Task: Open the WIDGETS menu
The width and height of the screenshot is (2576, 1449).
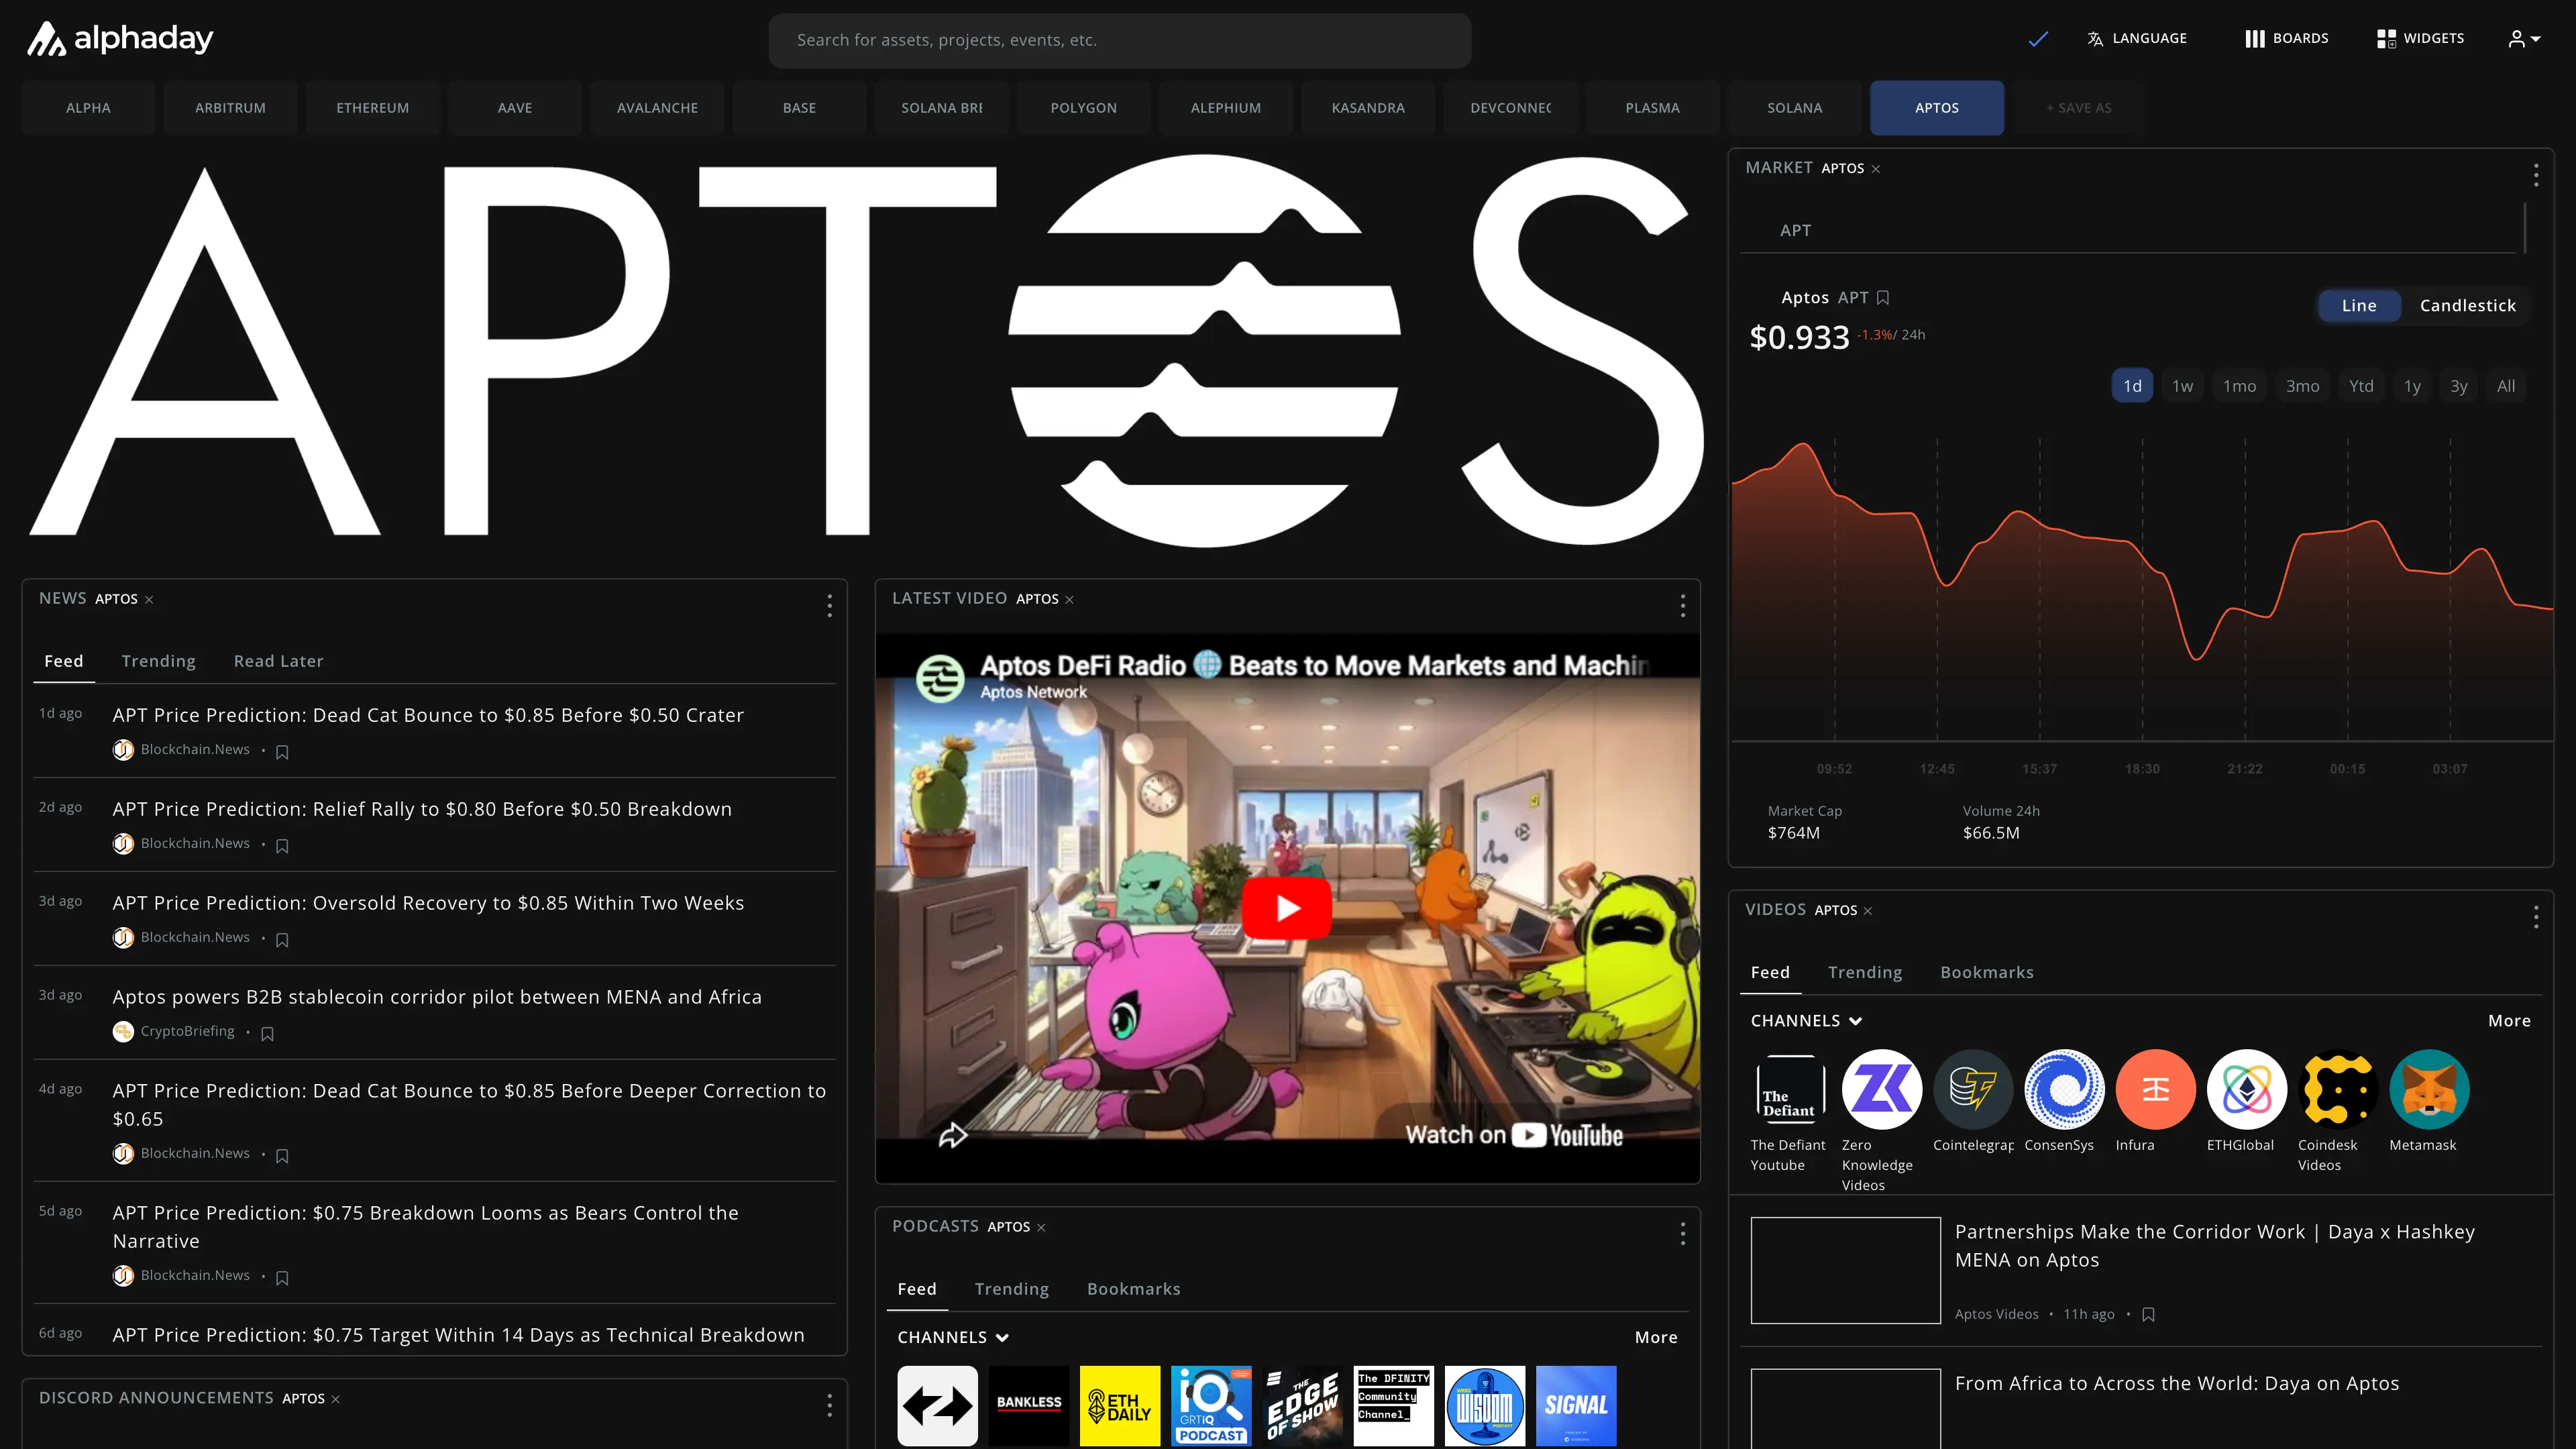Action: click(x=2420, y=39)
